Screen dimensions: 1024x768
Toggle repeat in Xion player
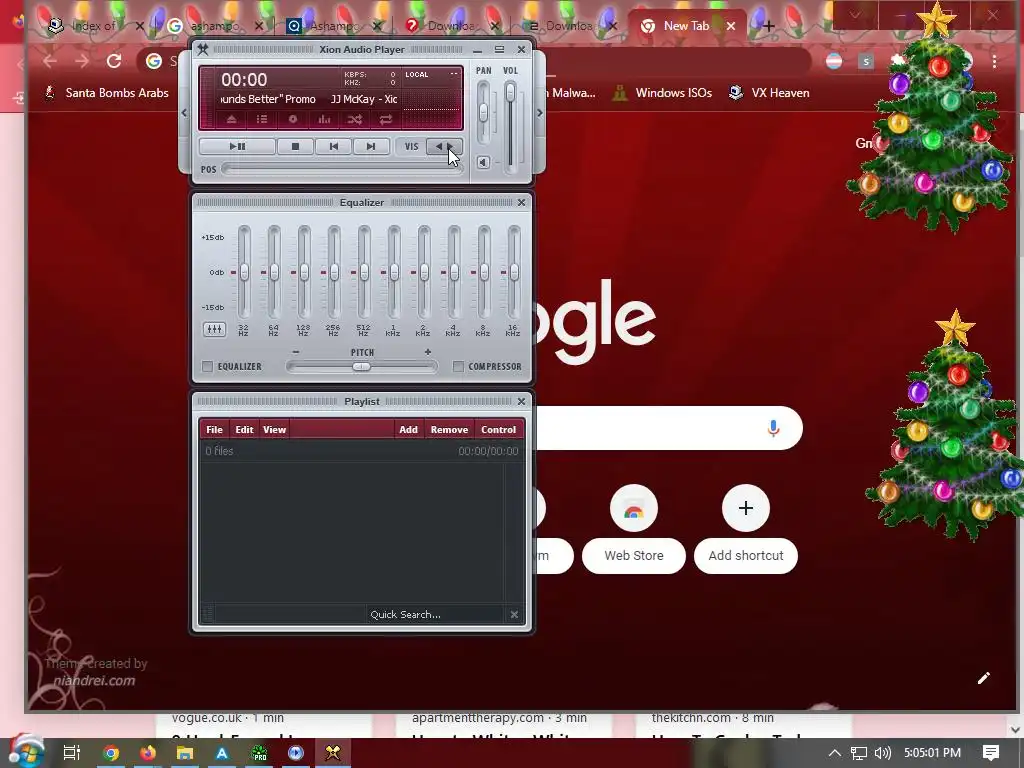(x=386, y=119)
